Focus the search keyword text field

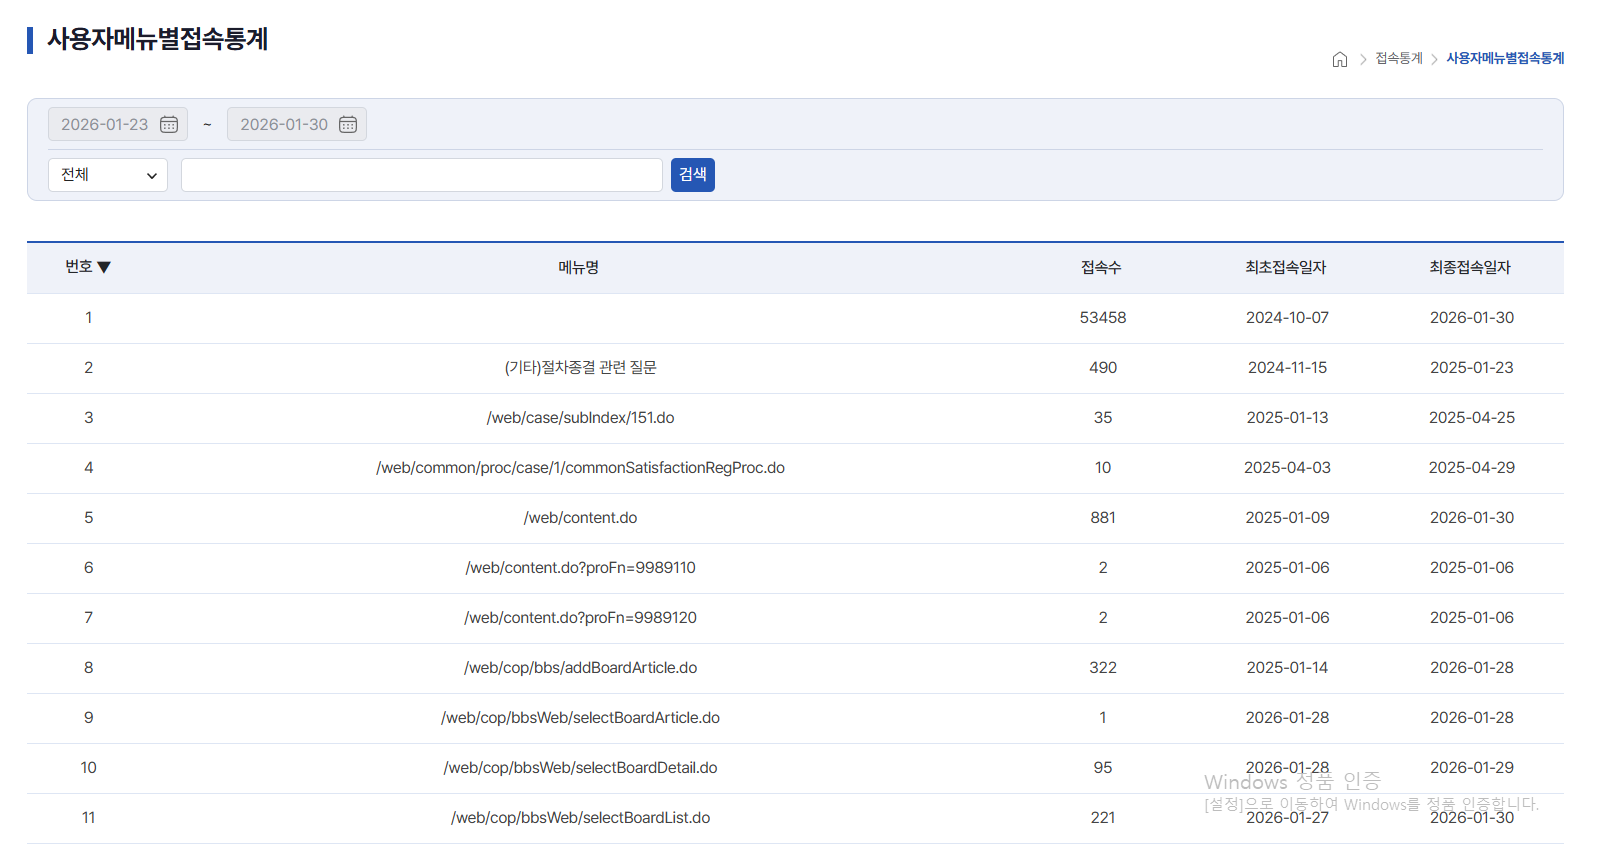point(421,175)
